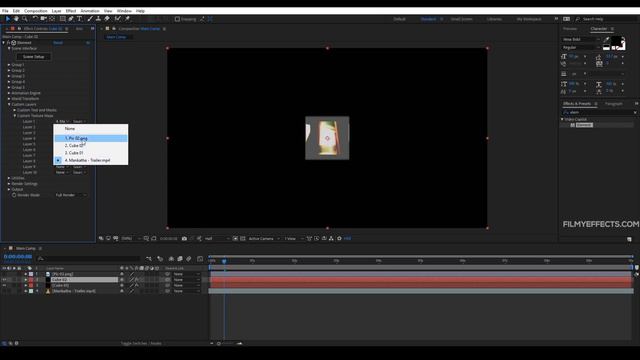
Task: Select the Pen tool
Action: pyautogui.click(x=71, y=19)
